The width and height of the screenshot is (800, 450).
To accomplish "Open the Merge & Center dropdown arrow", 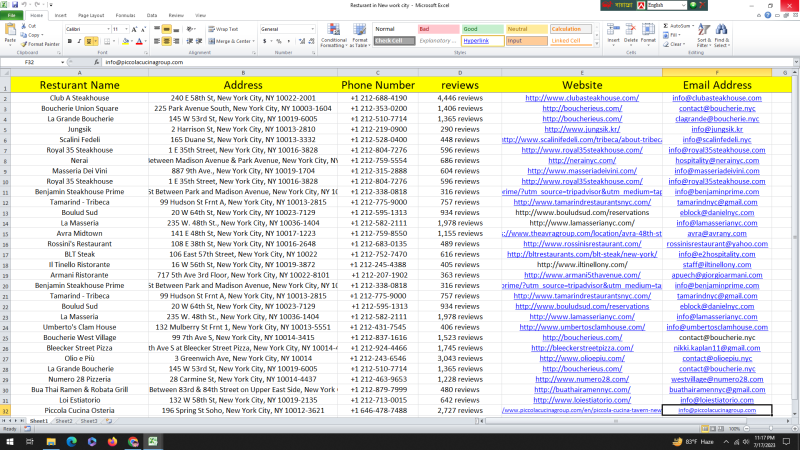I will (254, 41).
